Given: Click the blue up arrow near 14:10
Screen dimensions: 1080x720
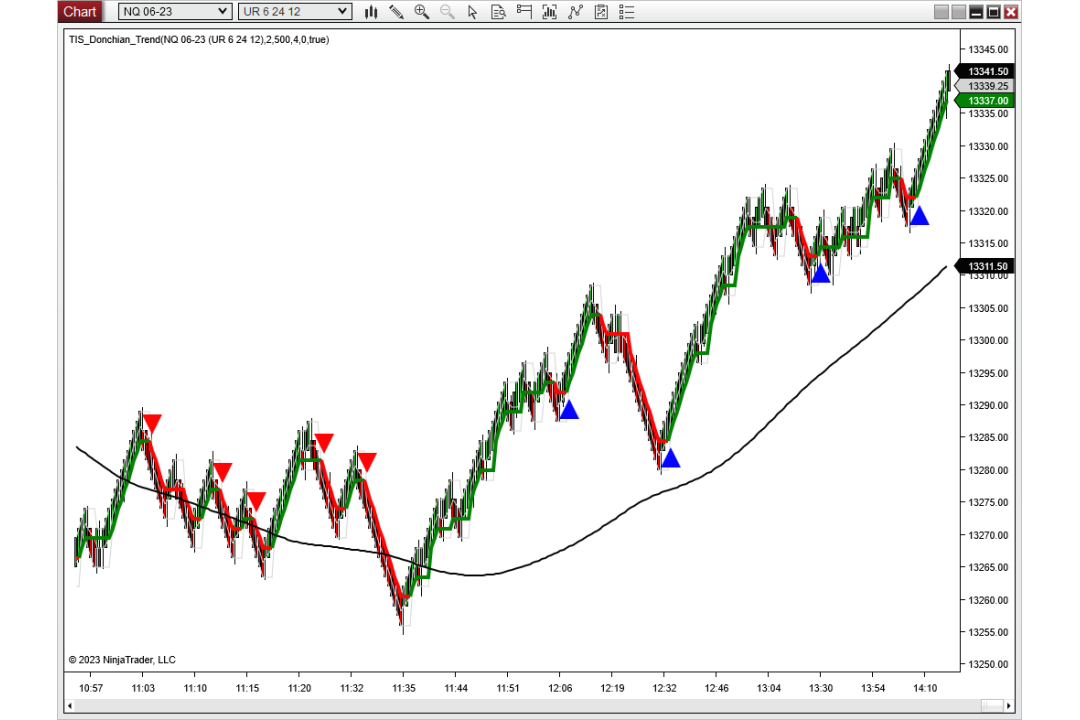Looking at the screenshot, I should tap(920, 216).
